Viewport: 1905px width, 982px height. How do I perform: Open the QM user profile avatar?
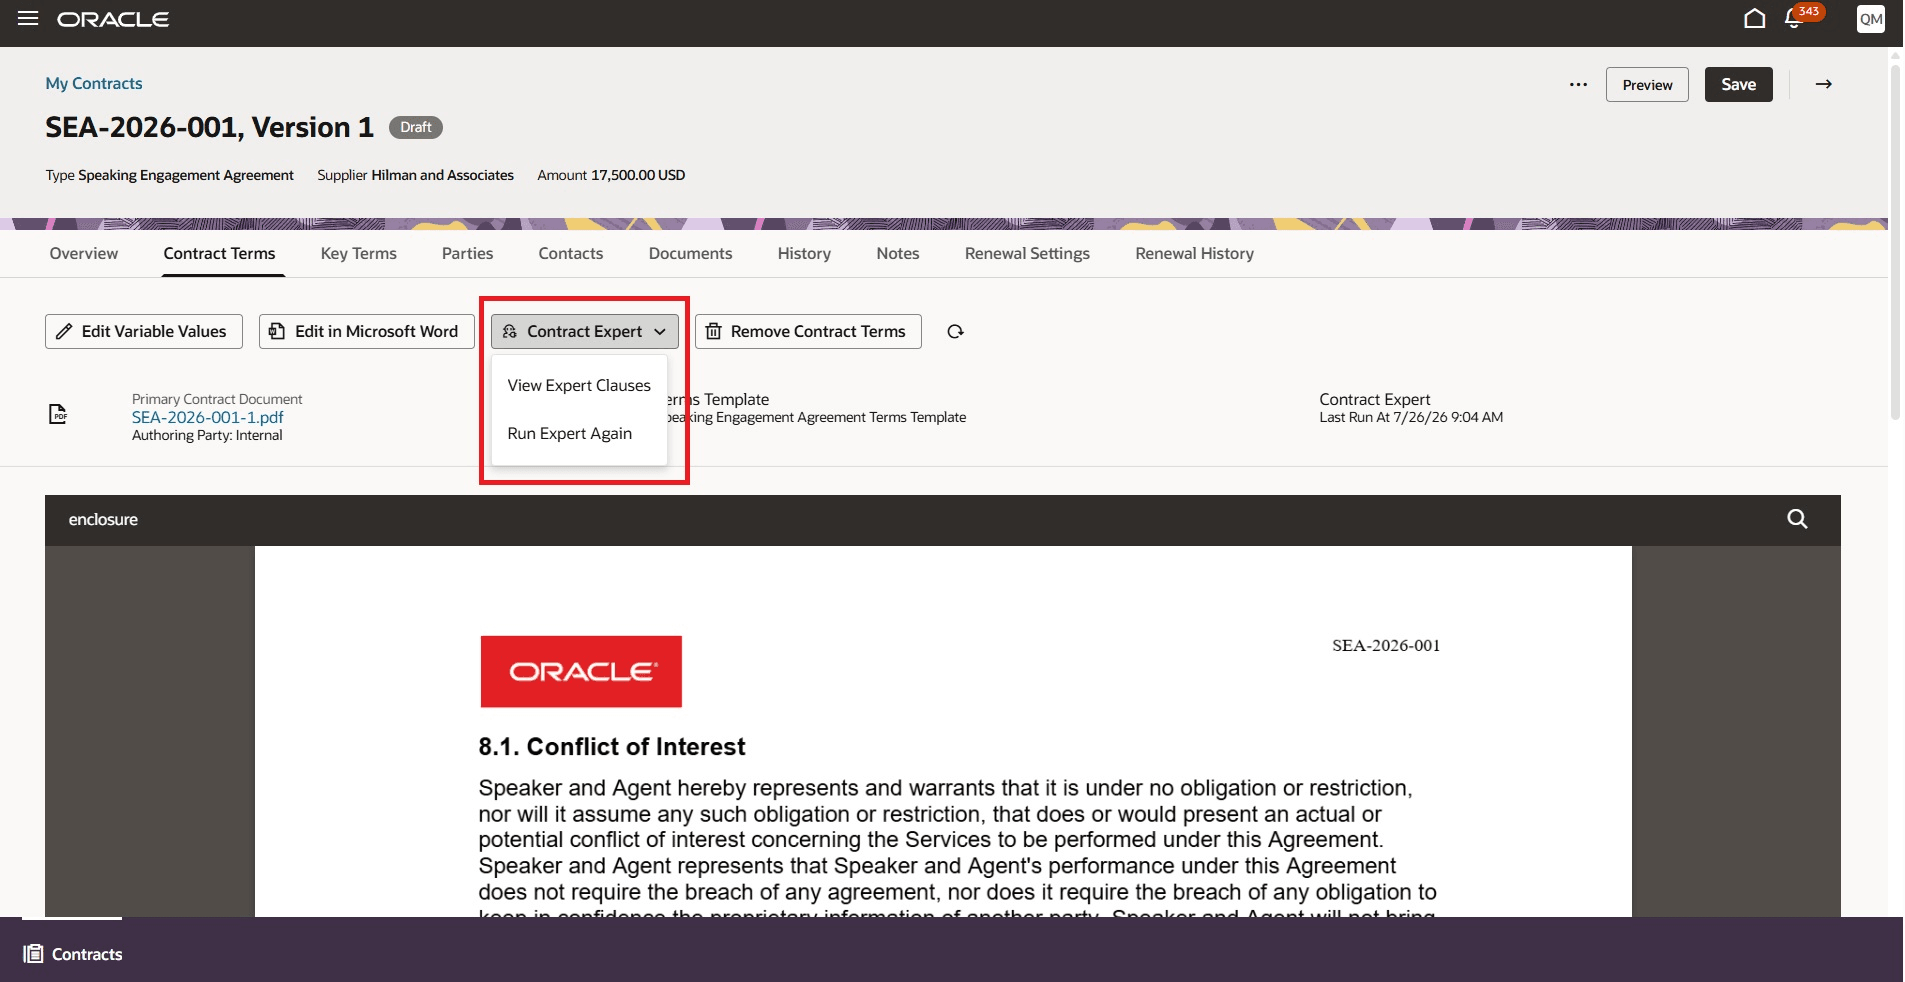pos(1871,19)
